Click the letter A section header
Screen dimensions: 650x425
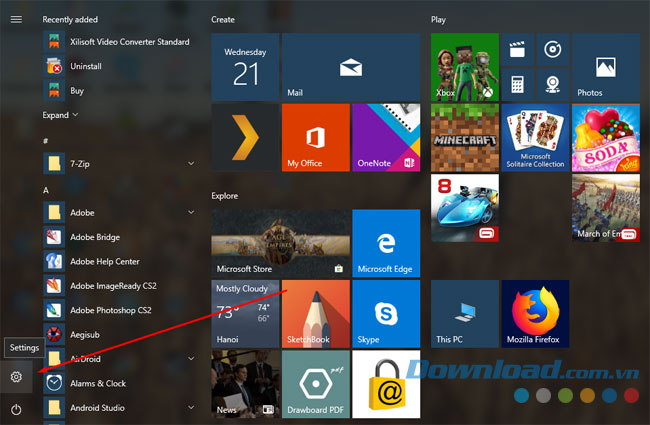[x=46, y=189]
